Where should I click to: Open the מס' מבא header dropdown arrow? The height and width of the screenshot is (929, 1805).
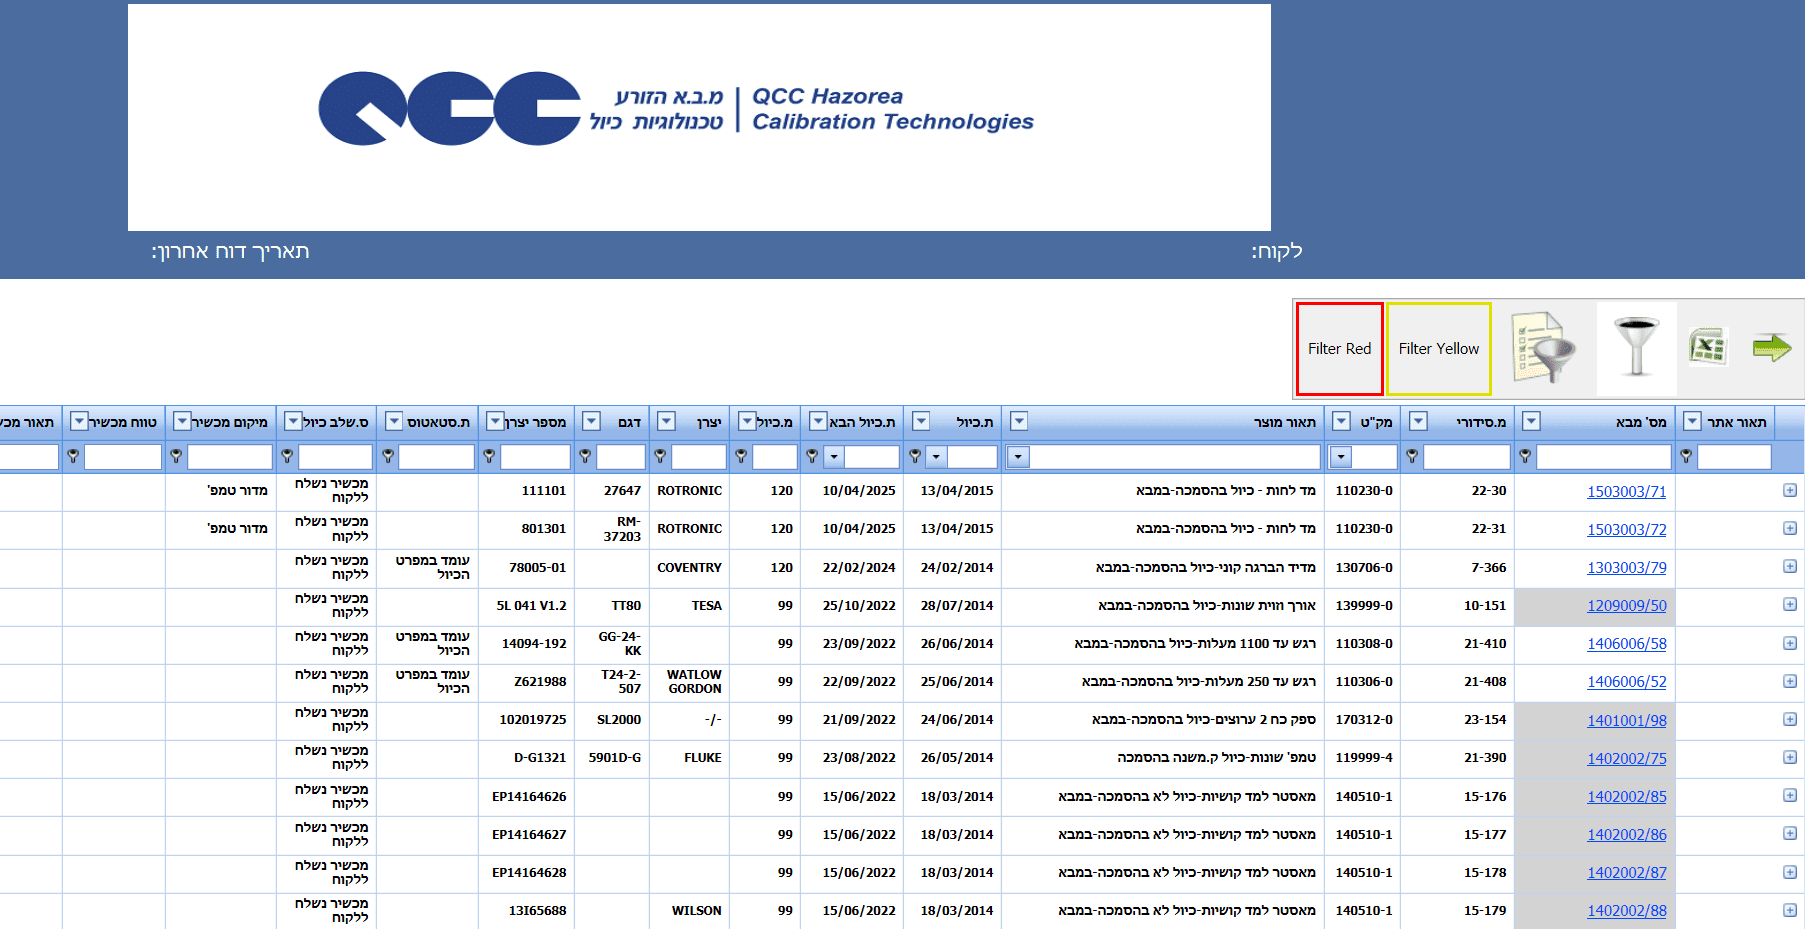(1531, 422)
